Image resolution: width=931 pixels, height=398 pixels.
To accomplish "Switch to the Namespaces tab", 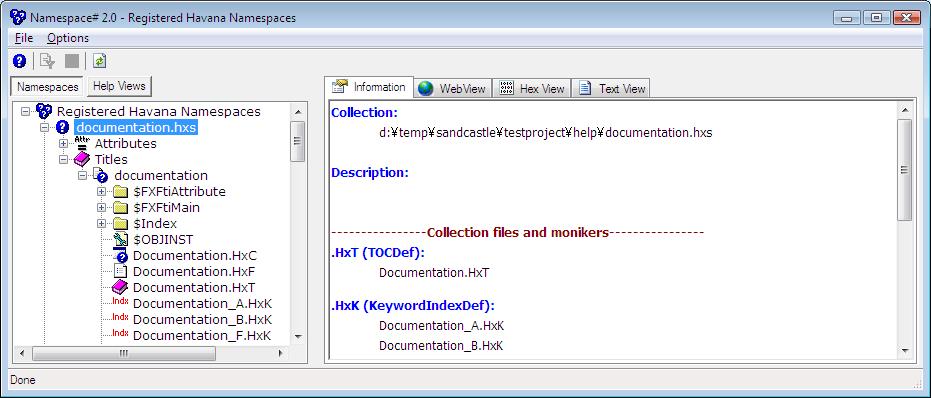I will point(48,87).
